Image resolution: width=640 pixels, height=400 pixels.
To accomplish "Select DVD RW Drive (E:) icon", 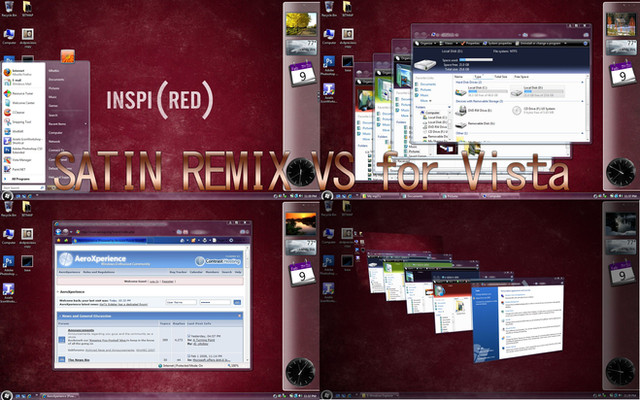I will (461, 110).
